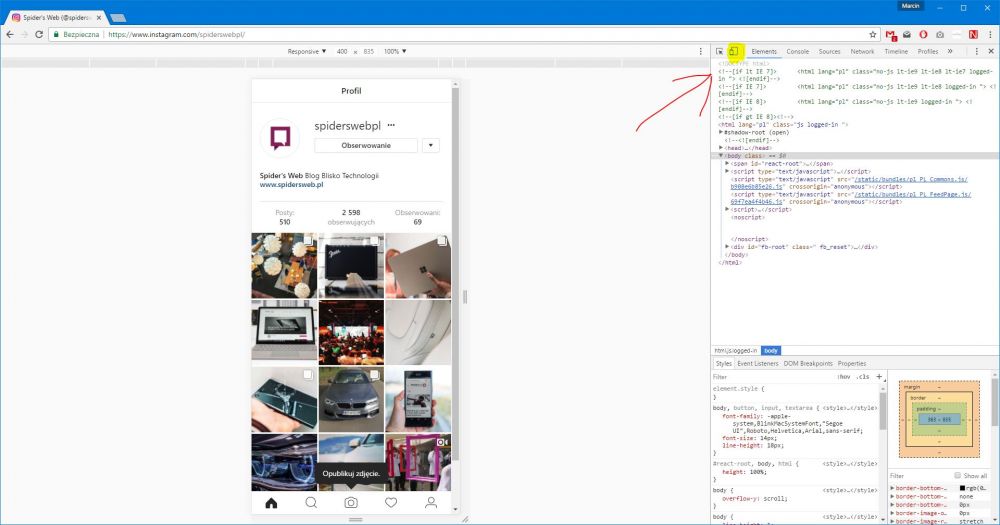Image resolution: width=1000 pixels, height=525 pixels.
Task: Switch to the Sources tab
Action: click(829, 51)
